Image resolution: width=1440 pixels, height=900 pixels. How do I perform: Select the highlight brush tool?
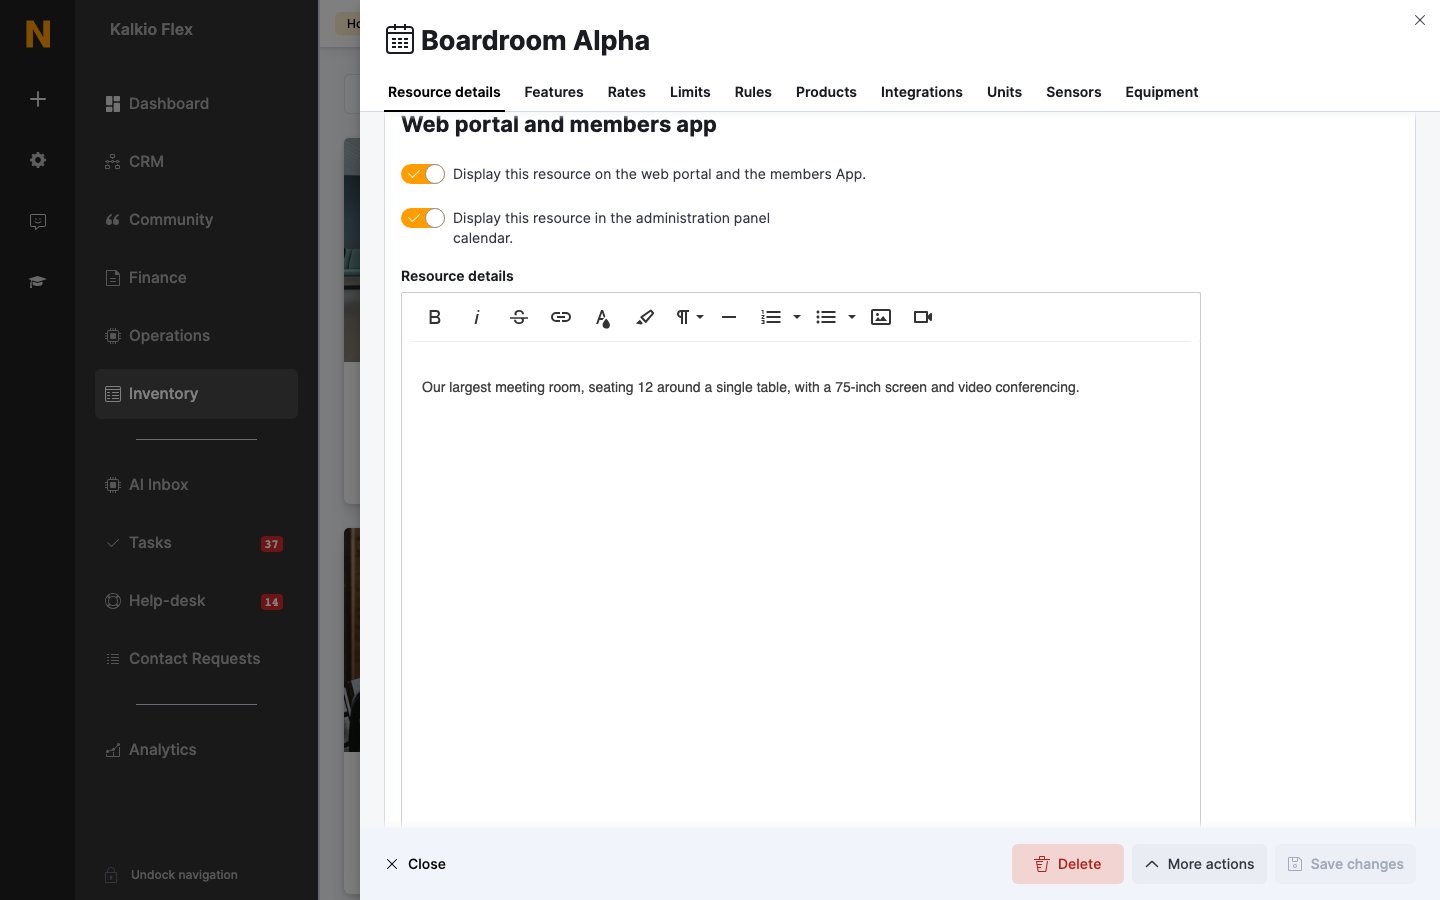point(645,317)
